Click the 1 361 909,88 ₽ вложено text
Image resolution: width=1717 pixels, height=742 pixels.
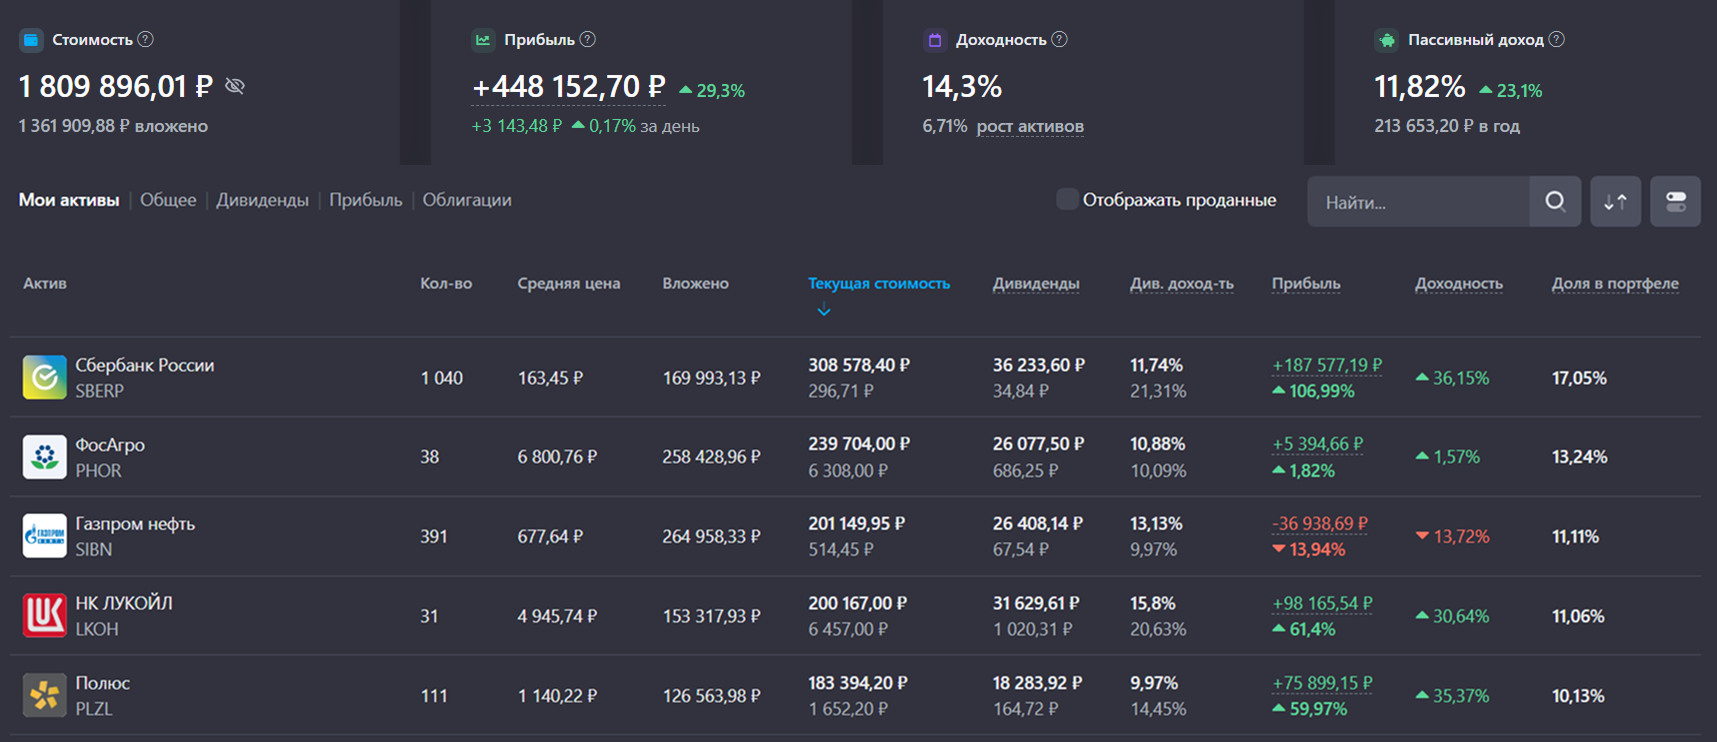113,126
